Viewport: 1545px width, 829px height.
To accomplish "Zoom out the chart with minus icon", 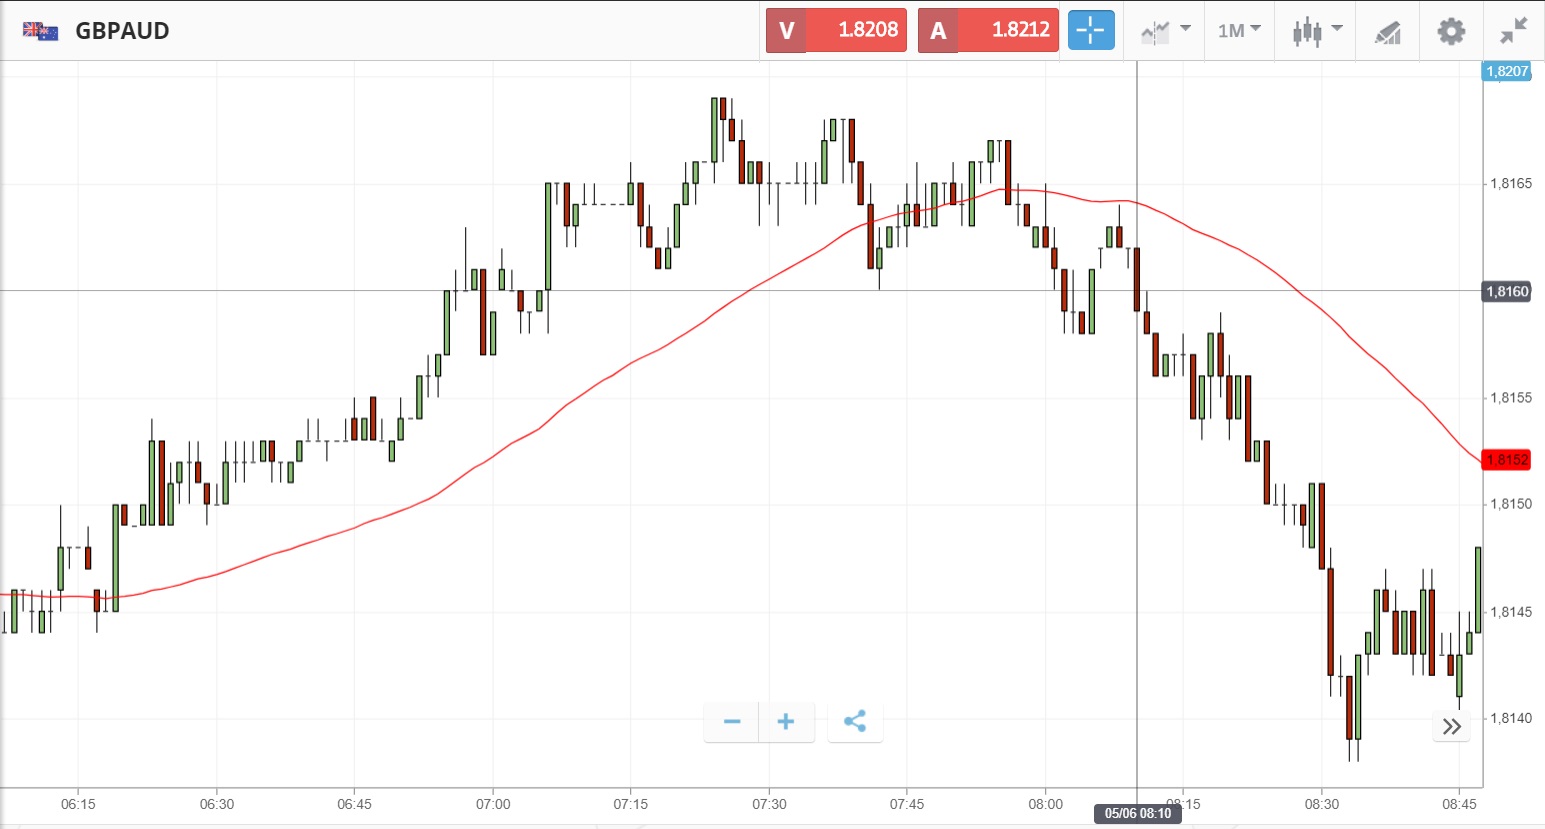I will coord(732,722).
